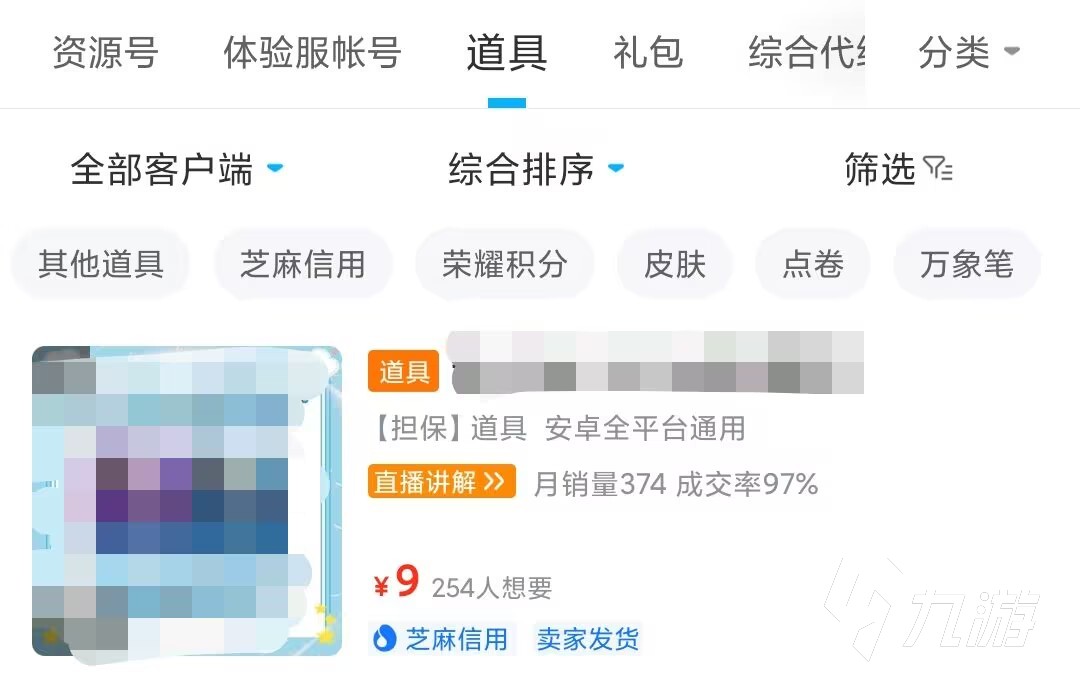Viewport: 1080px width, 692px height.
Task: Click the blue arrow beside 综合排序
Action: click(616, 167)
